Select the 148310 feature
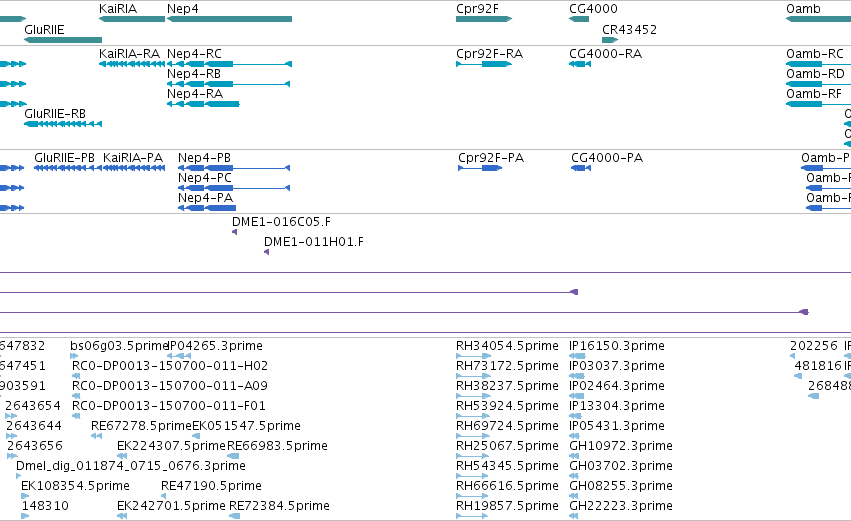This screenshot has height=521, width=851. [x=25, y=516]
